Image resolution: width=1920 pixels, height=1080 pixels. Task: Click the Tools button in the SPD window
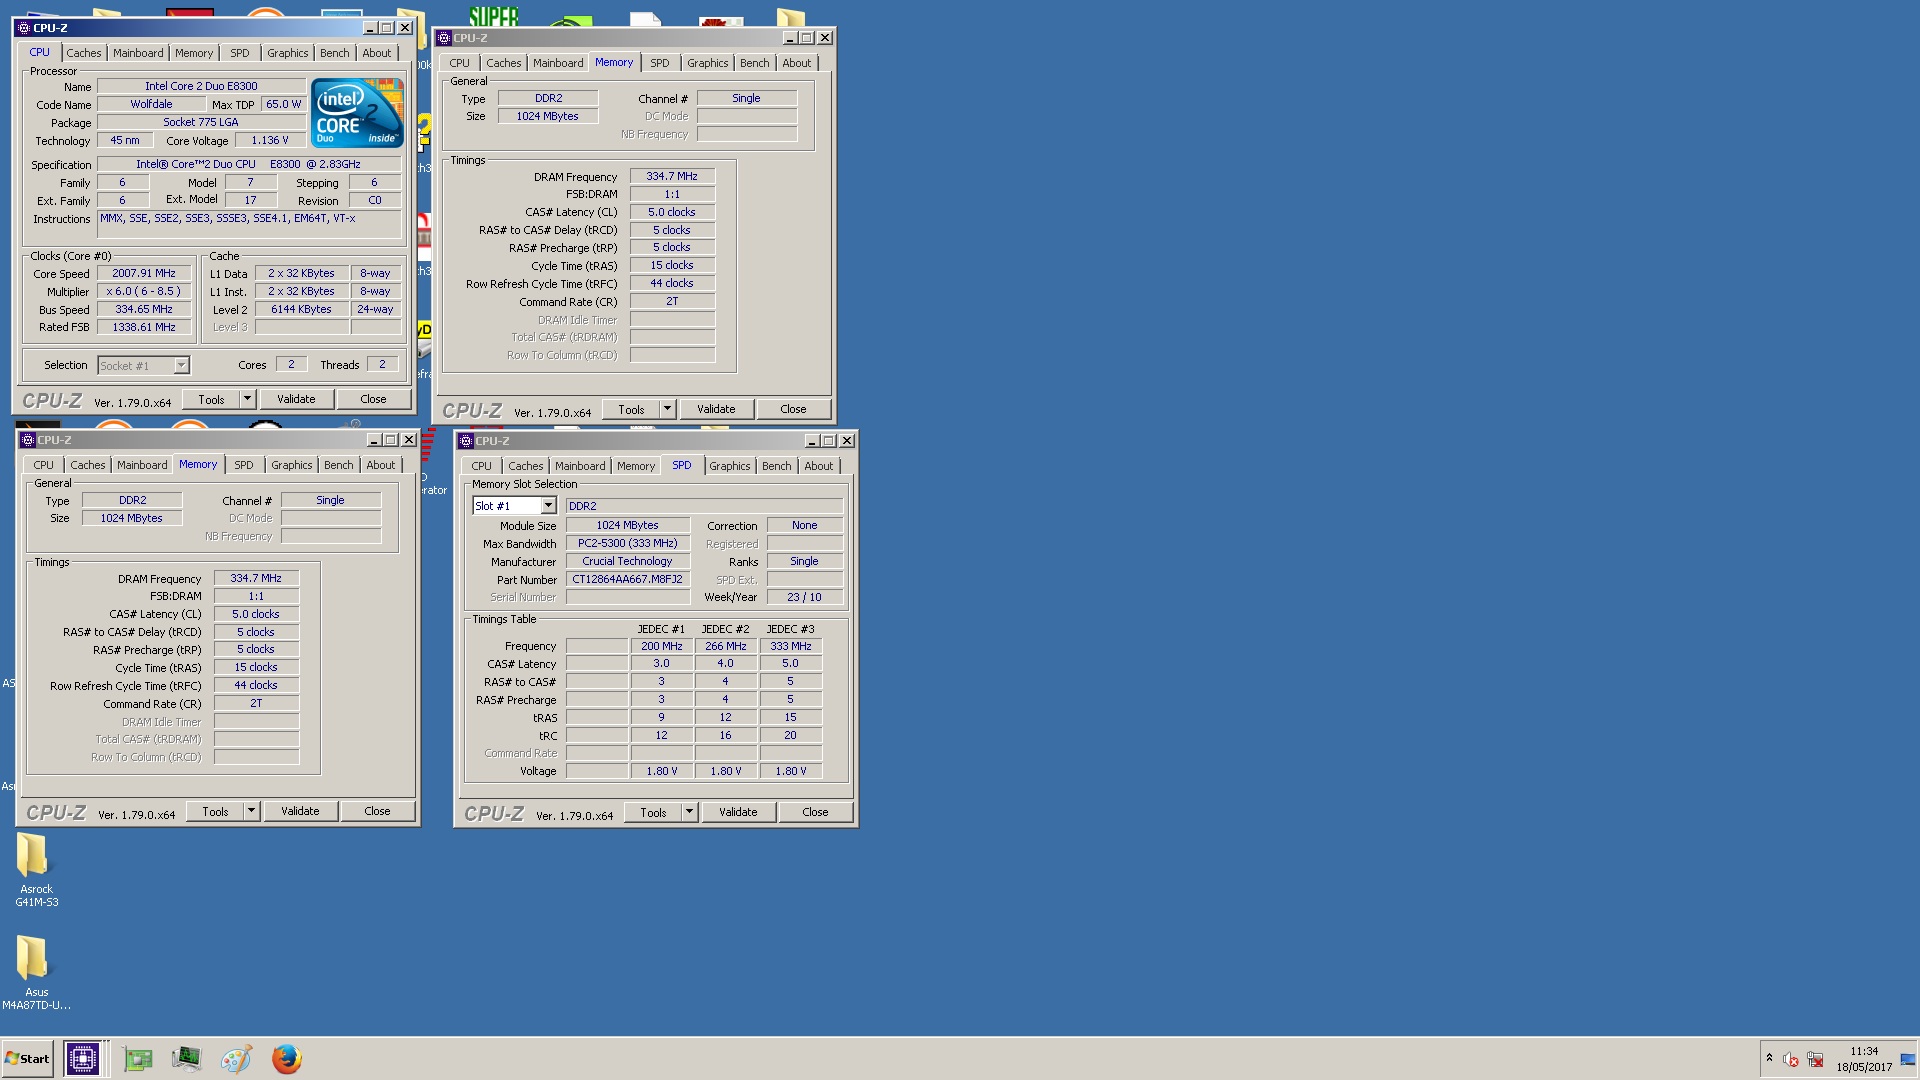click(x=653, y=812)
